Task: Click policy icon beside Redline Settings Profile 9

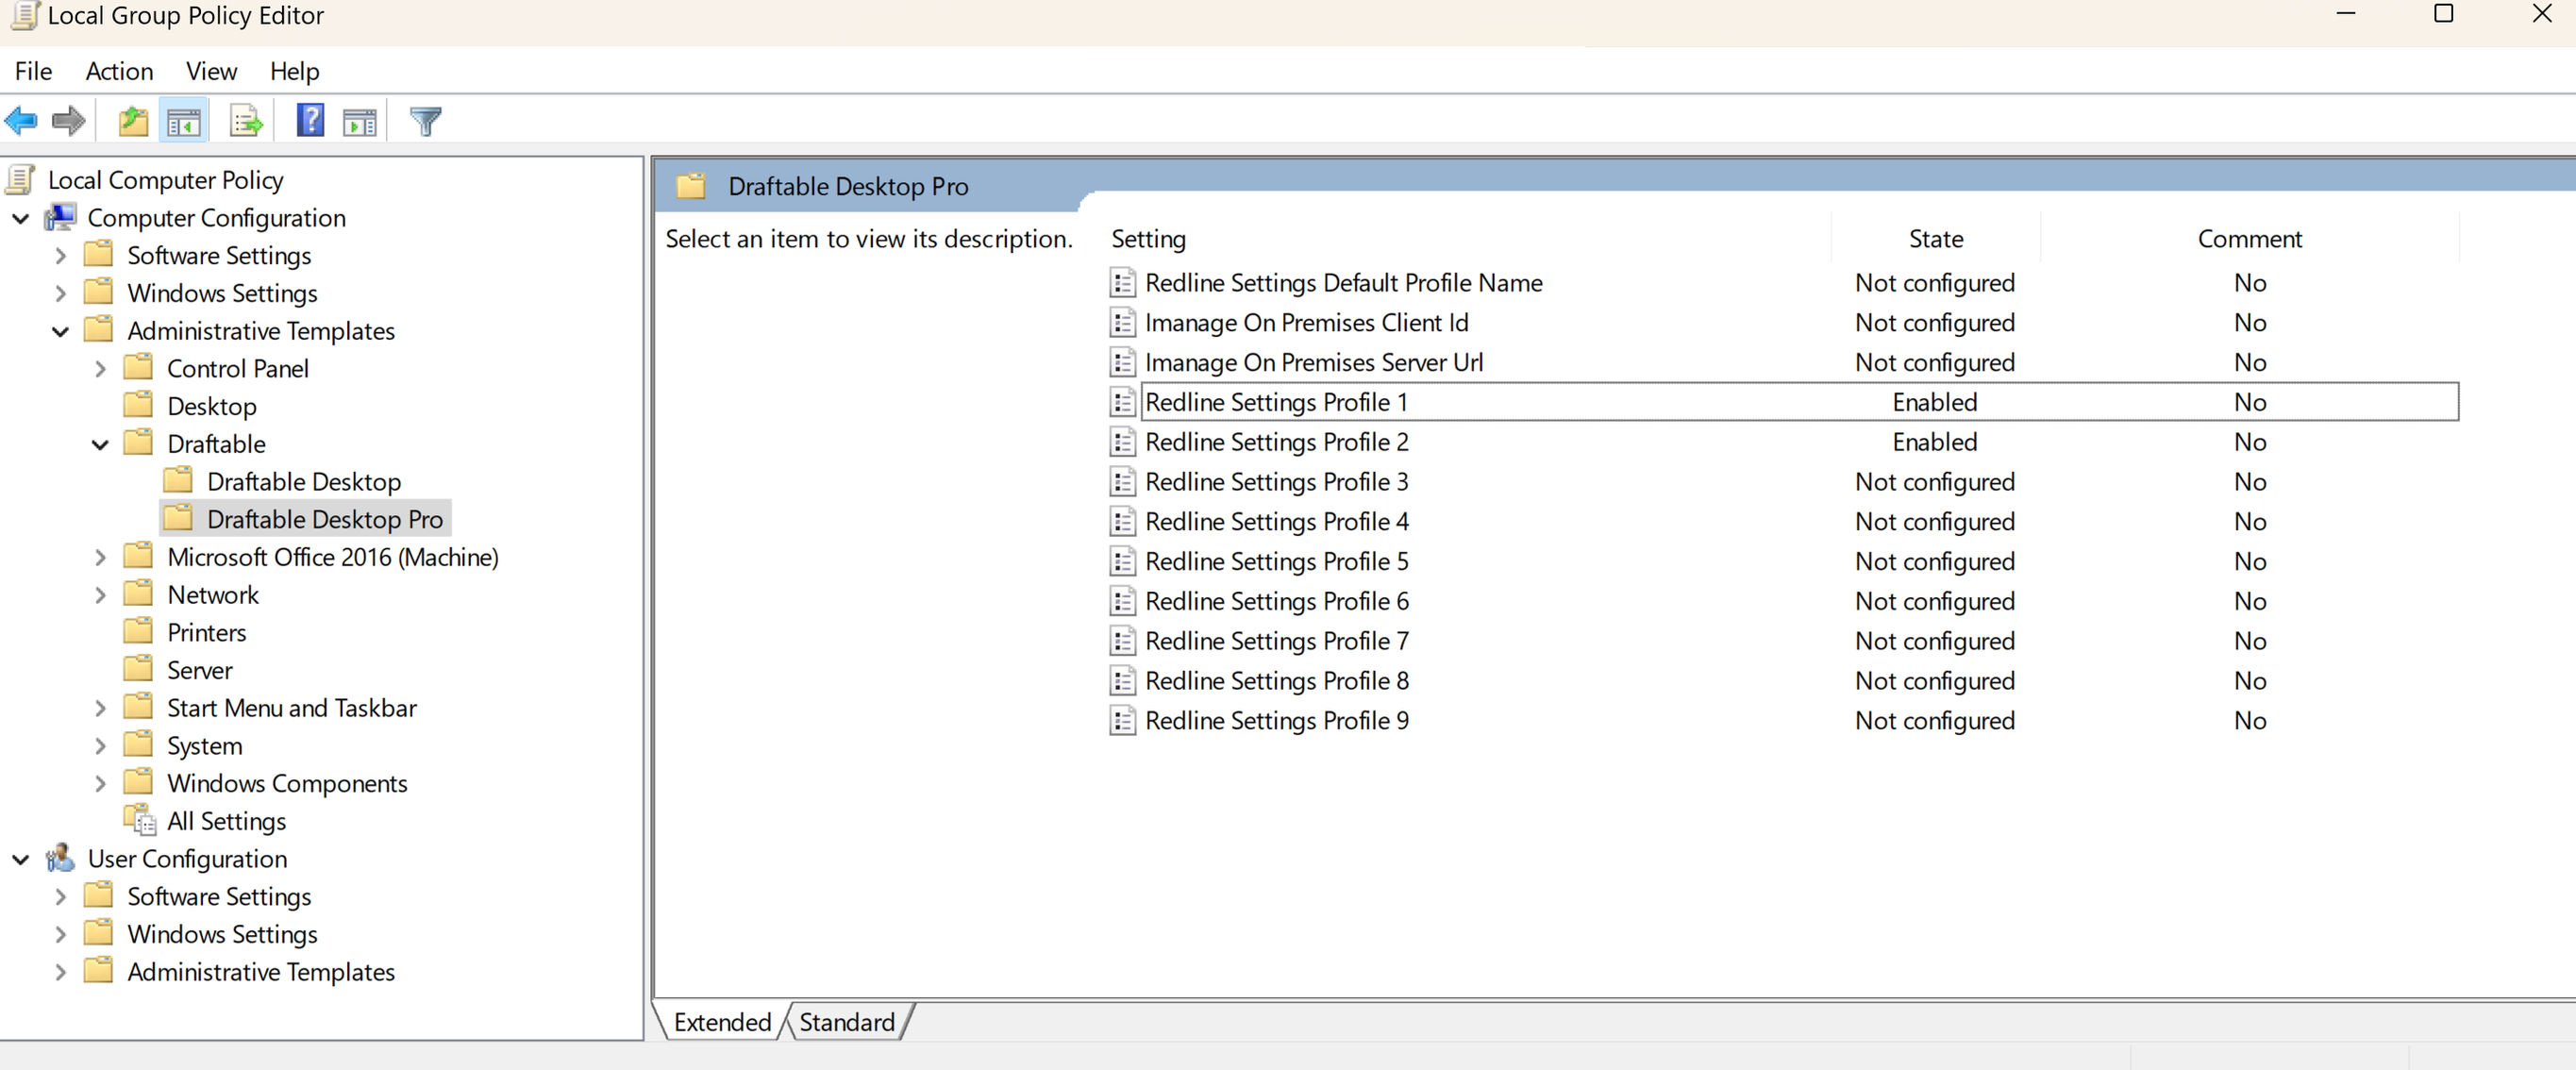Action: tap(1123, 720)
